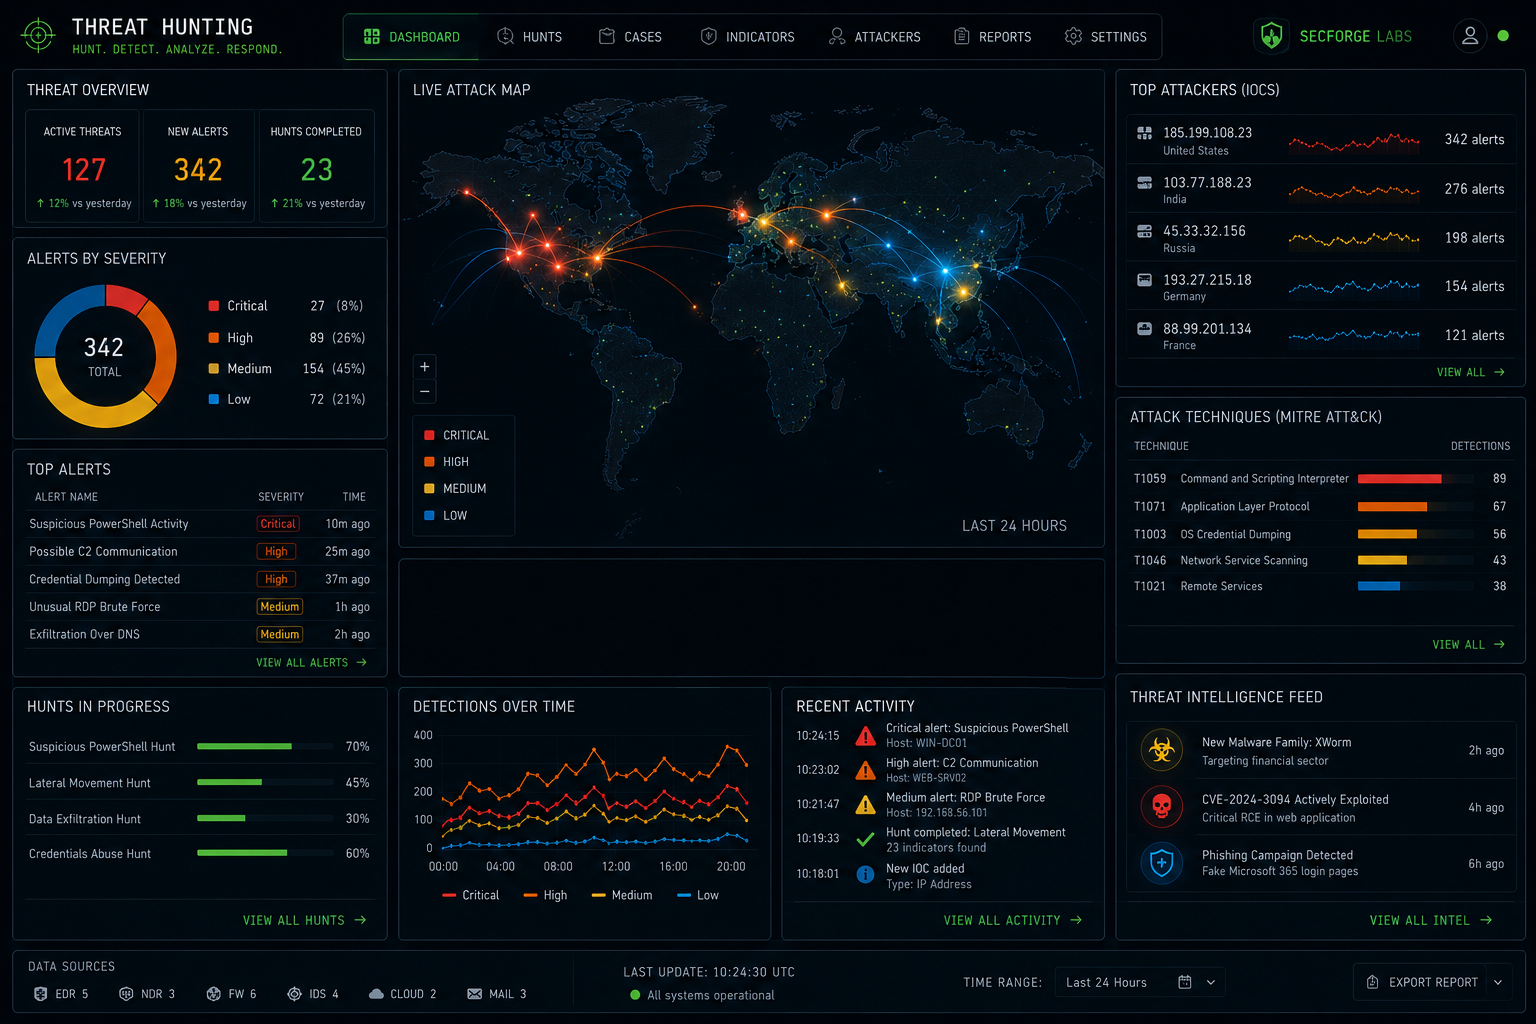Click View All Alerts link
1536x1024 pixels.
click(x=311, y=662)
